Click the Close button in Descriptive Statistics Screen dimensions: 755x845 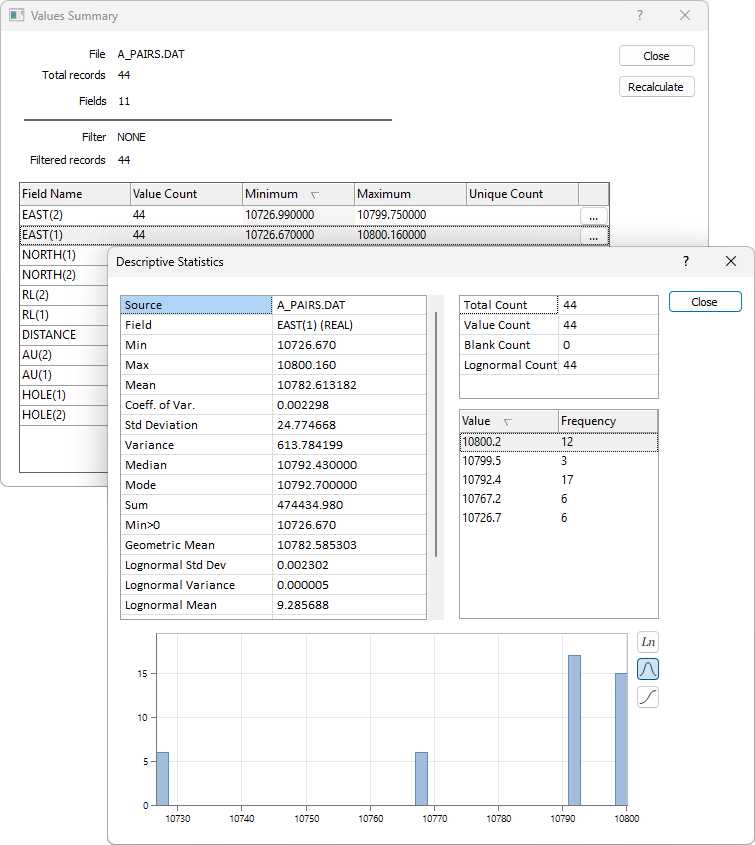click(x=705, y=302)
